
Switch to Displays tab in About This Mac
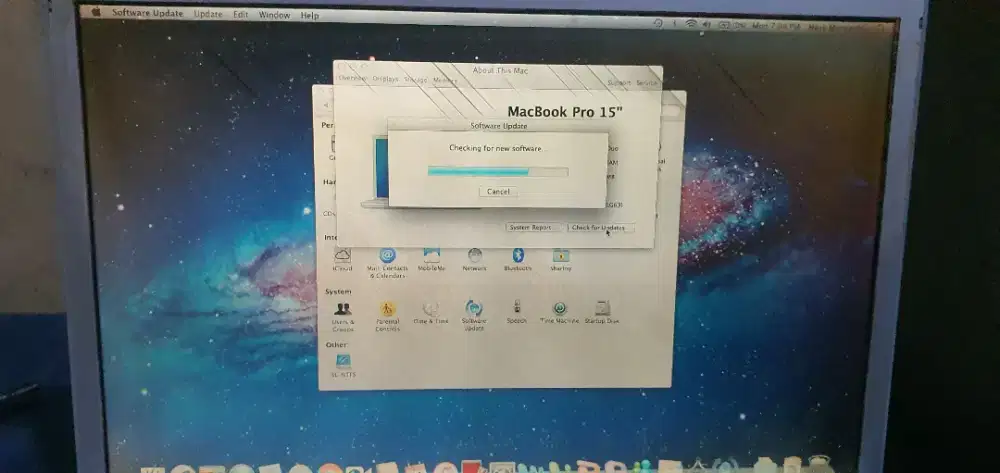point(385,79)
